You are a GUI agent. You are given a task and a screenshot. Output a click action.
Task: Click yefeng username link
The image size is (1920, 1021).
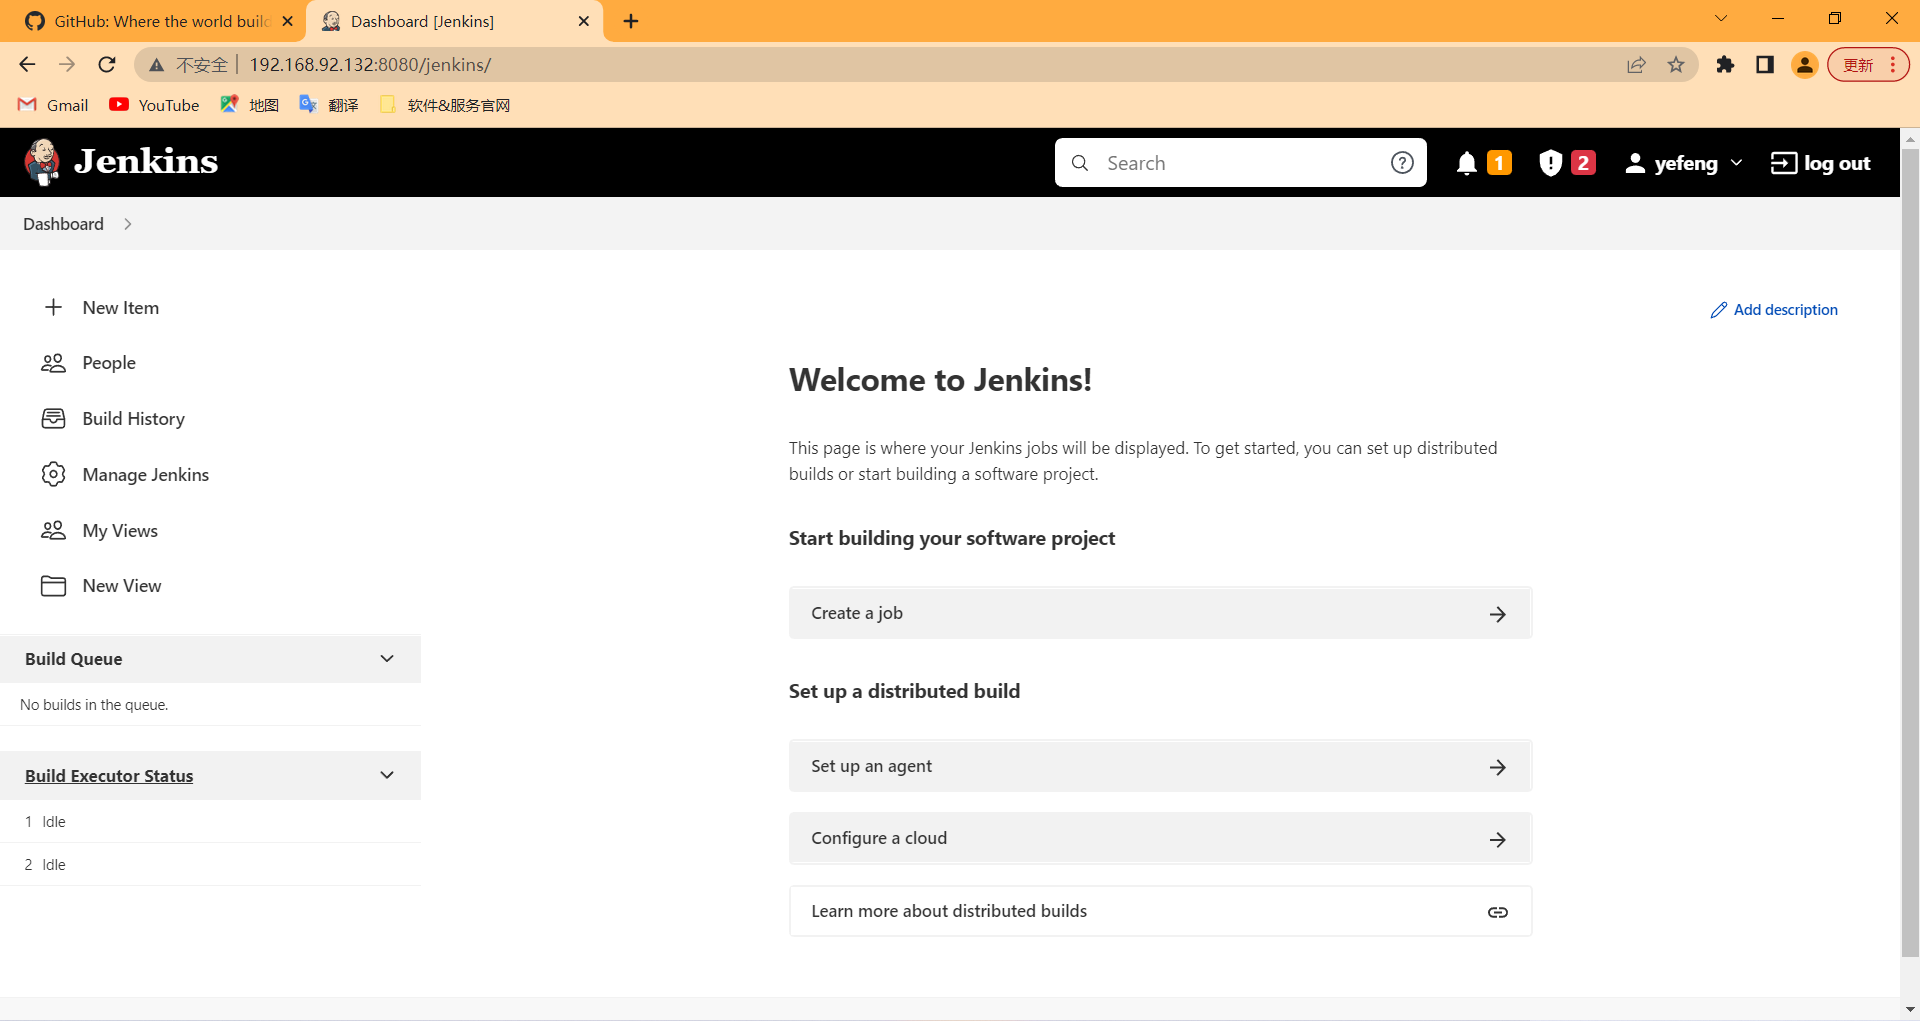coord(1685,163)
